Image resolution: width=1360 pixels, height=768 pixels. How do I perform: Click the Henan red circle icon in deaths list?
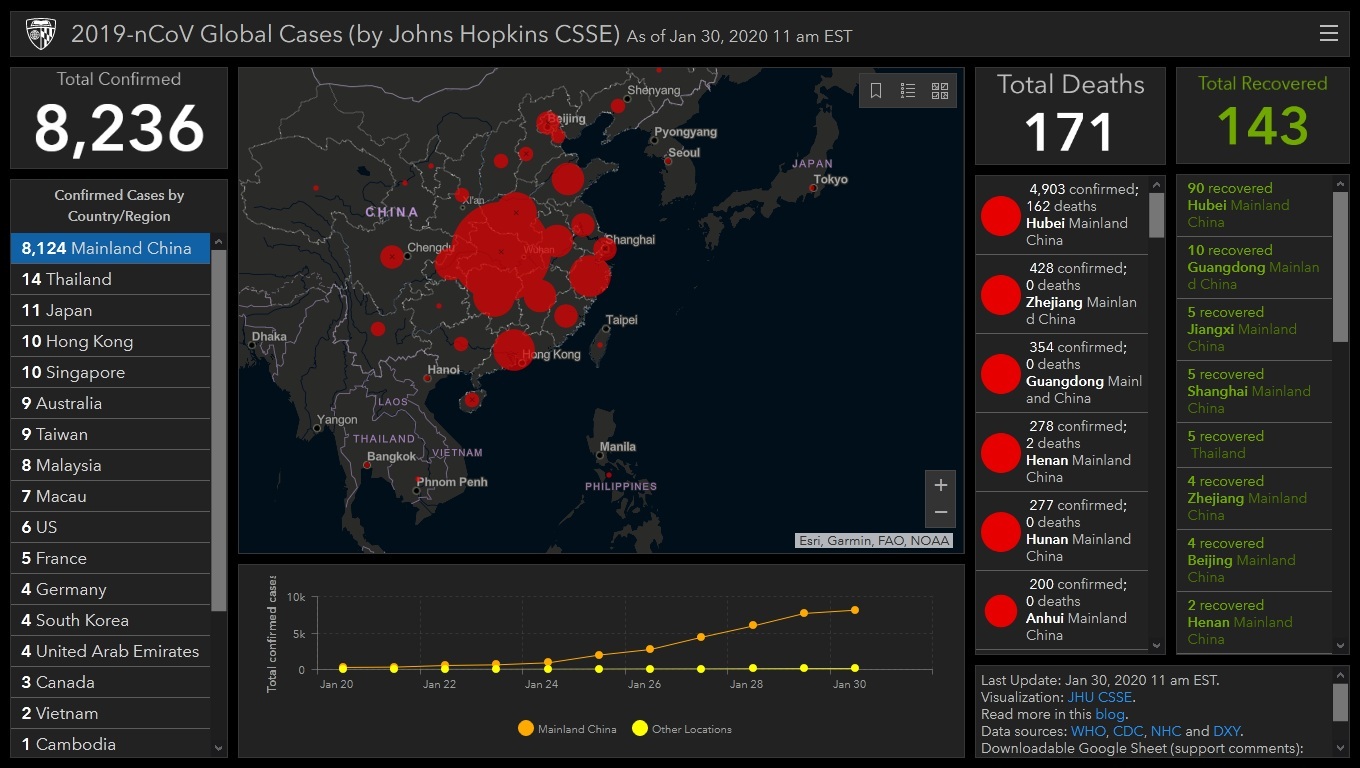coord(1000,453)
